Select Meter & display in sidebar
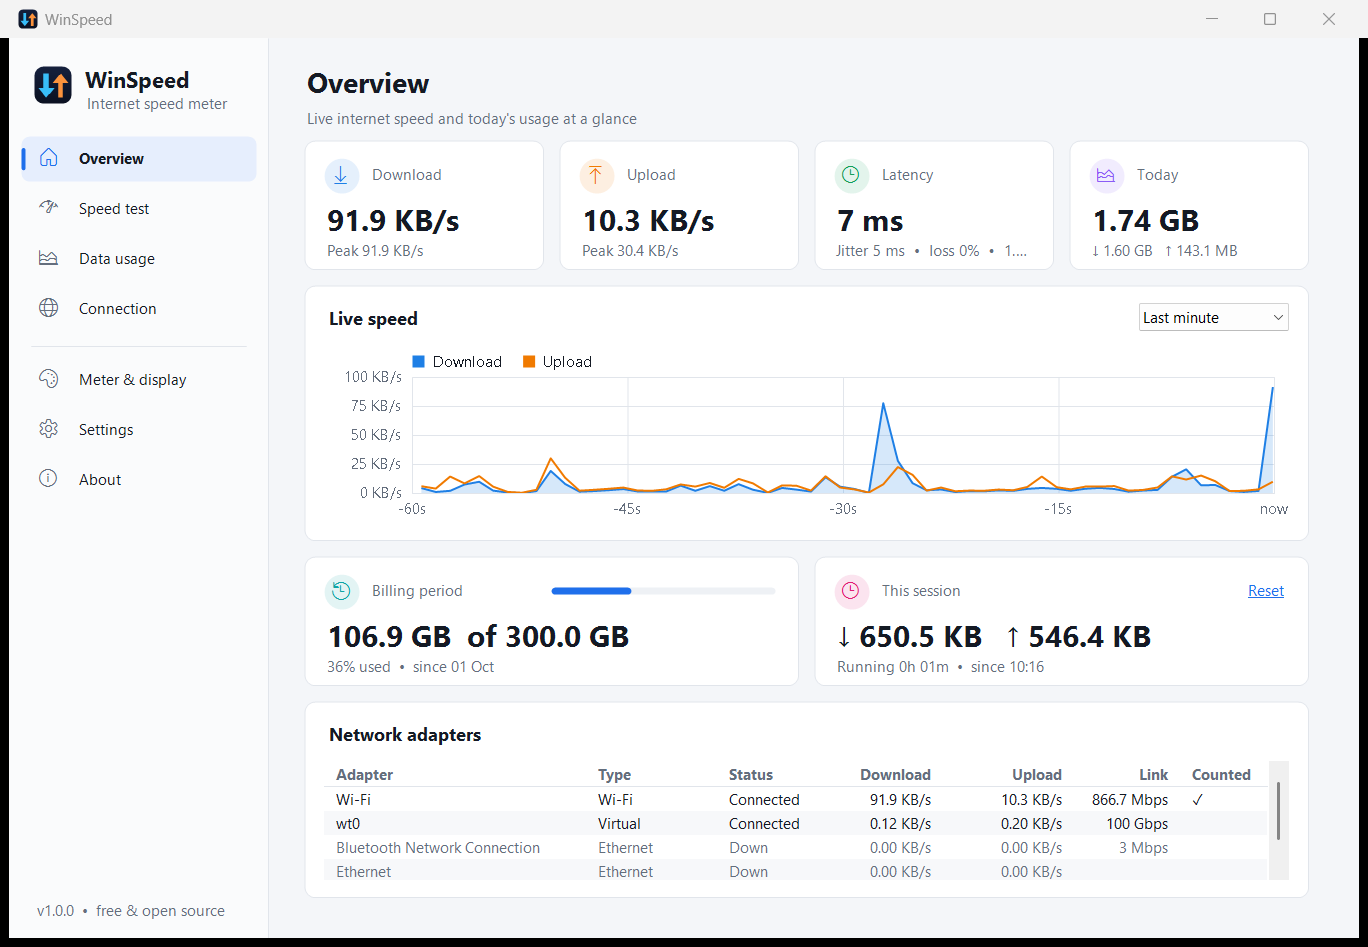 click(x=139, y=379)
